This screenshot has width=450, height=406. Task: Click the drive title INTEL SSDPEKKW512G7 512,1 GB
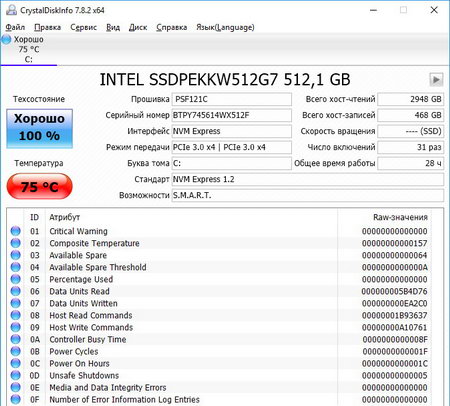pyautogui.click(x=225, y=80)
